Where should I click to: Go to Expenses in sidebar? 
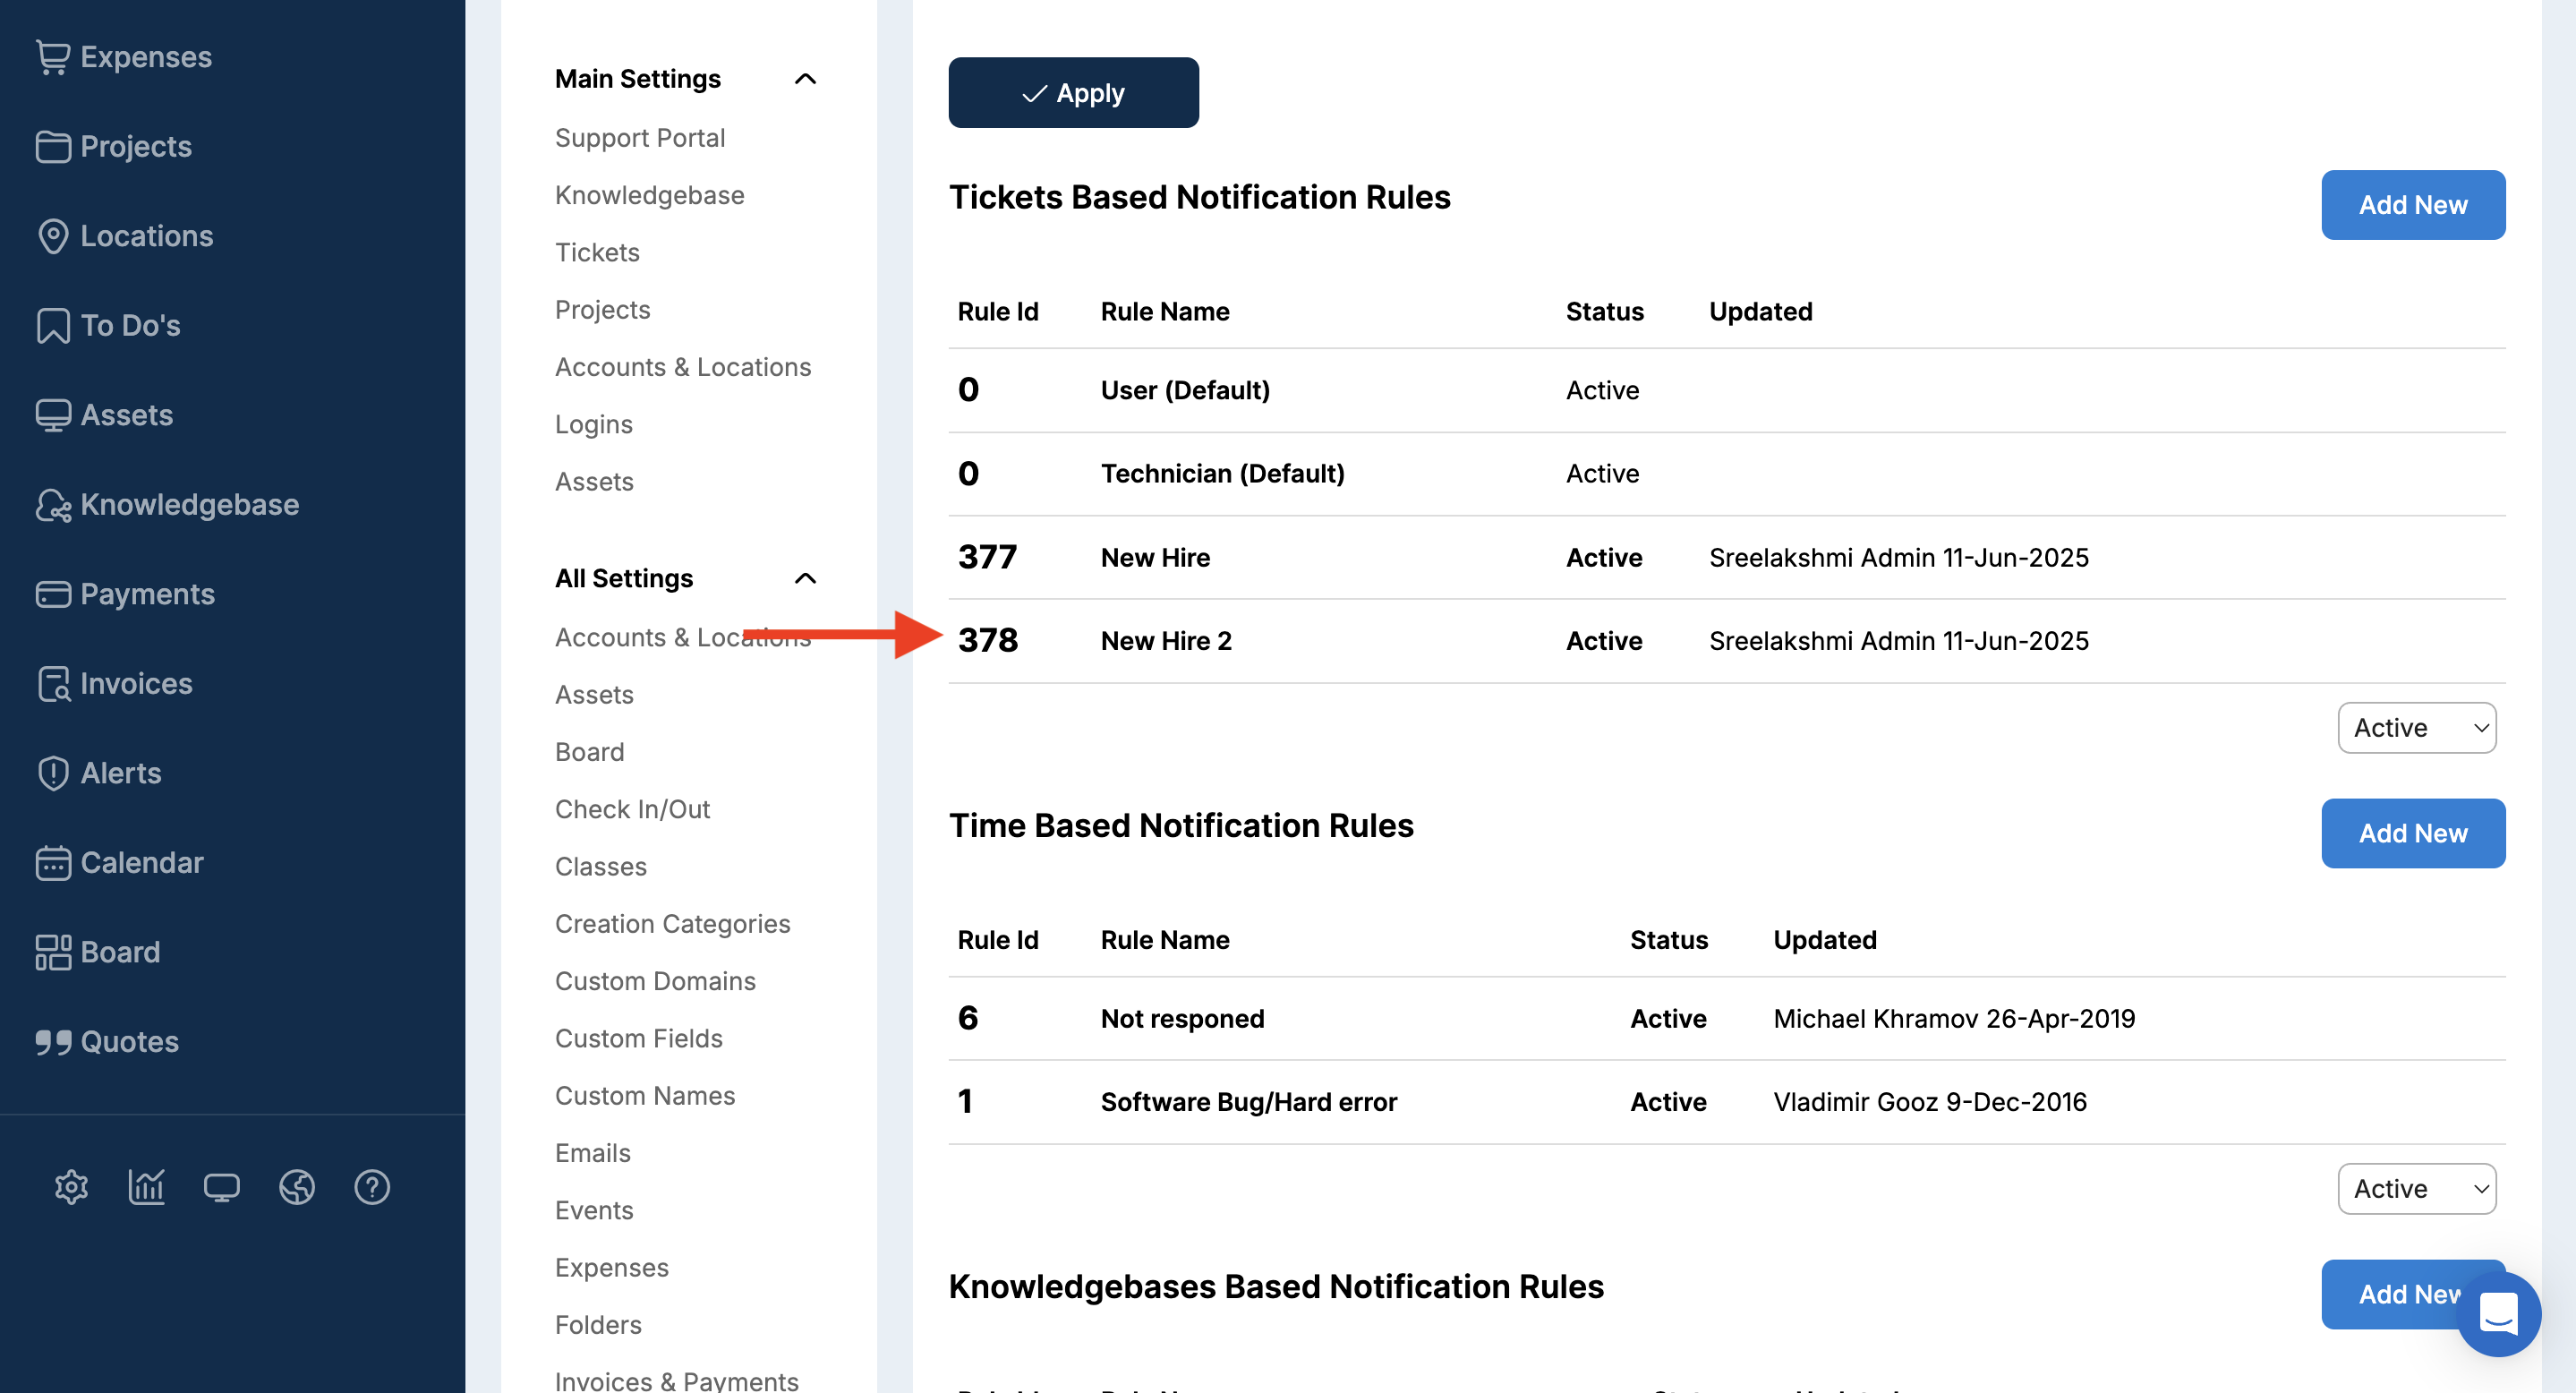click(145, 57)
